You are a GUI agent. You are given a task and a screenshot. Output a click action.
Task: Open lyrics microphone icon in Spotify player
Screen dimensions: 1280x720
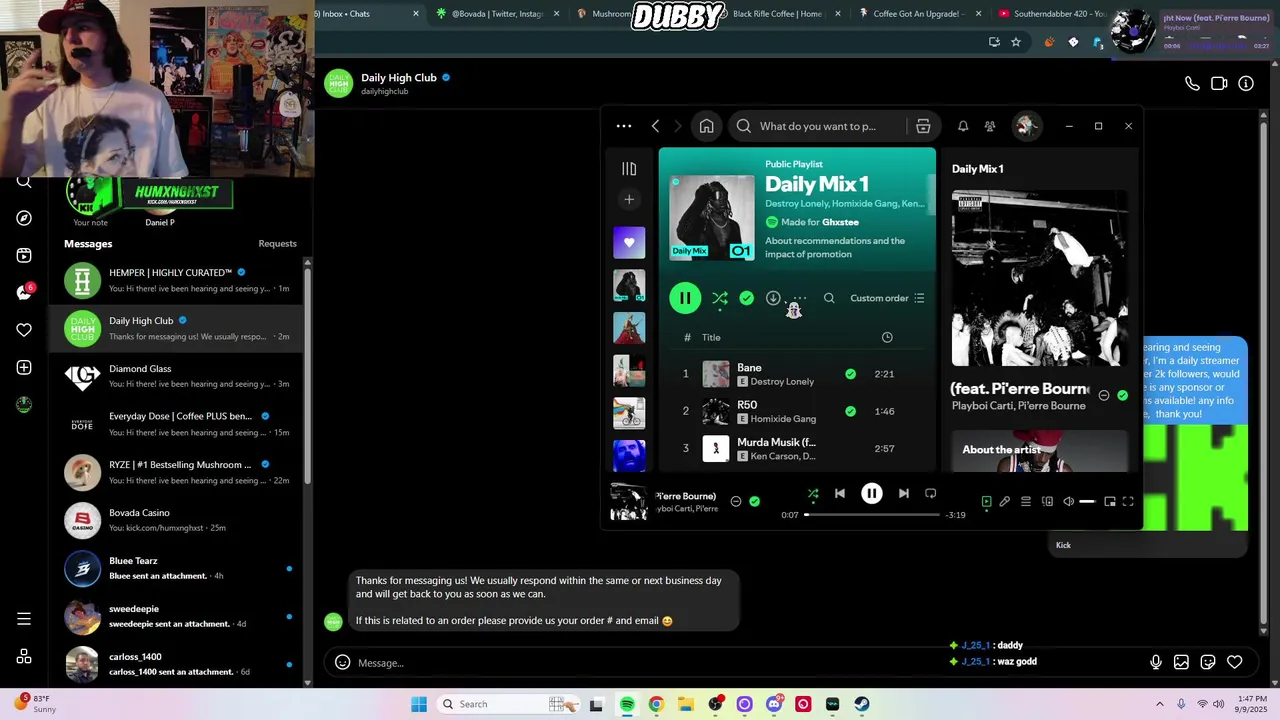[x=1005, y=502]
